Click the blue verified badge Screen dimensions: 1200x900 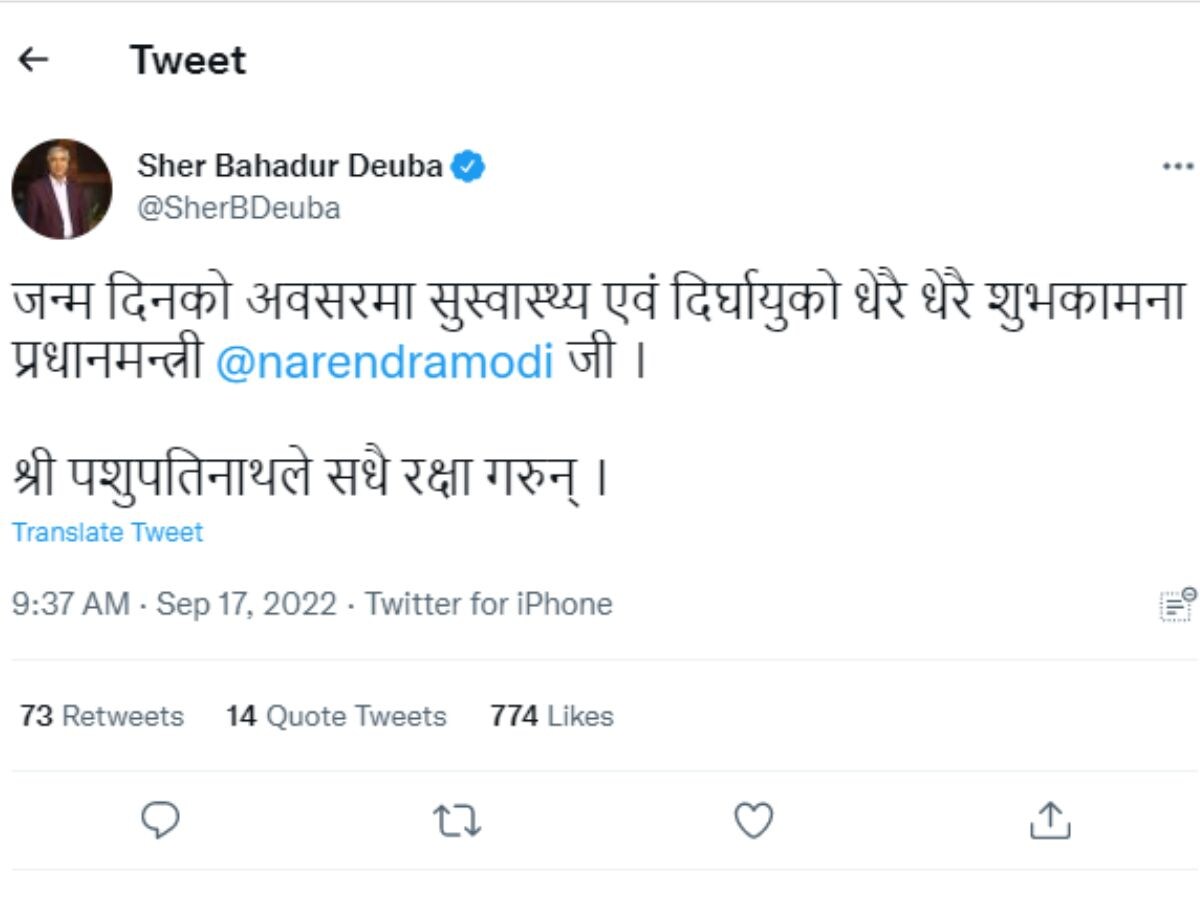pos(468,166)
